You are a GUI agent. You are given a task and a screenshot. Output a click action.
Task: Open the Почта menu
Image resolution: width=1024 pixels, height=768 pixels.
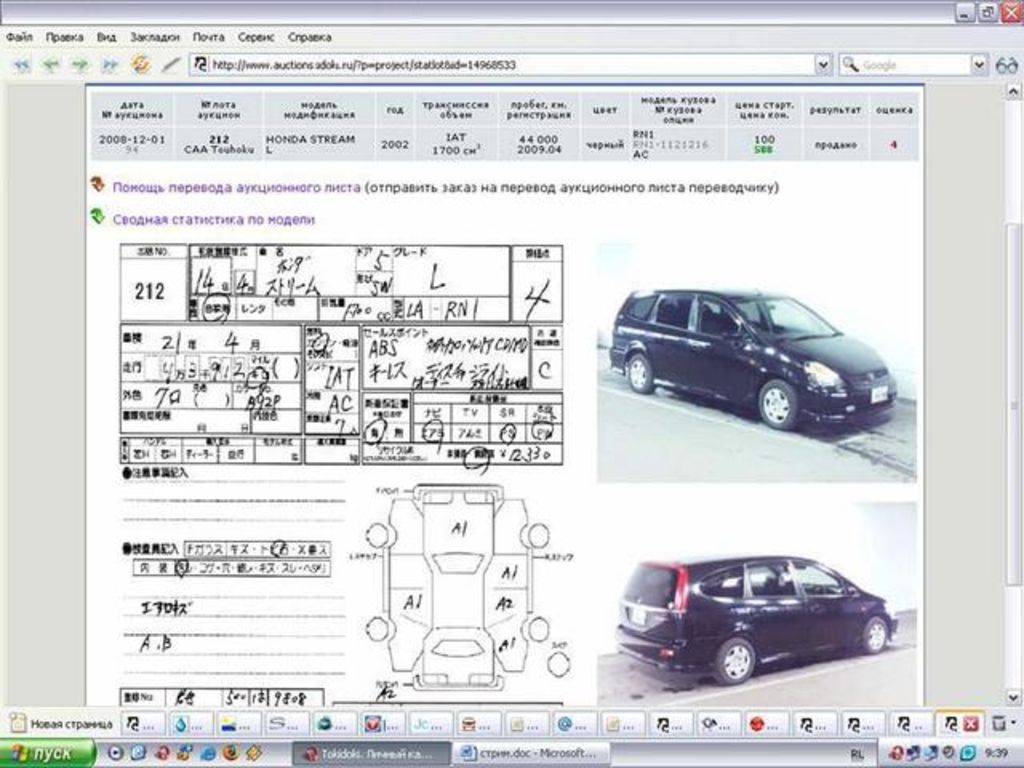208,37
